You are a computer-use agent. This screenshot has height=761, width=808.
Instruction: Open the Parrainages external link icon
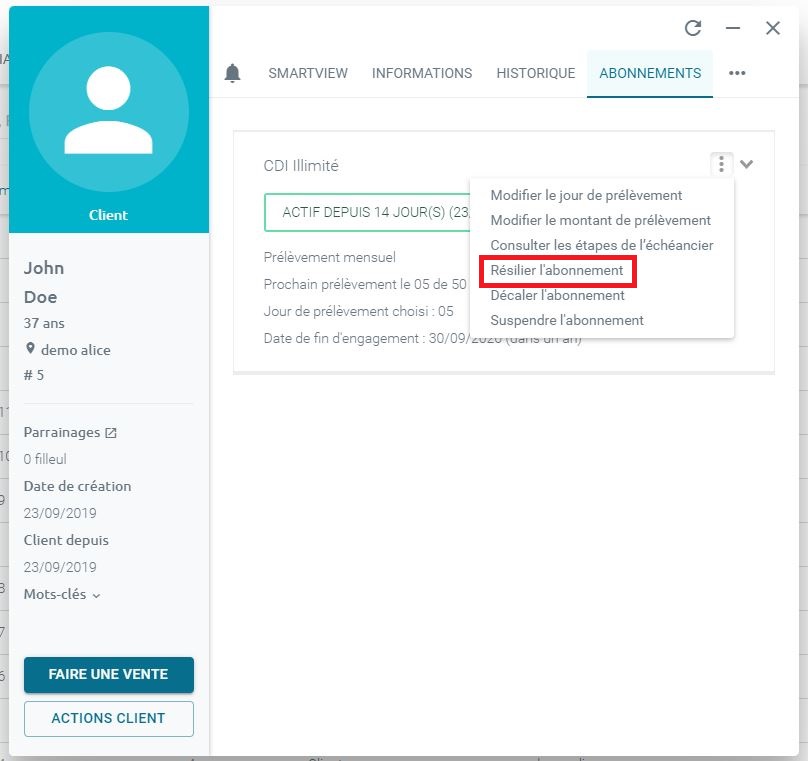point(111,433)
